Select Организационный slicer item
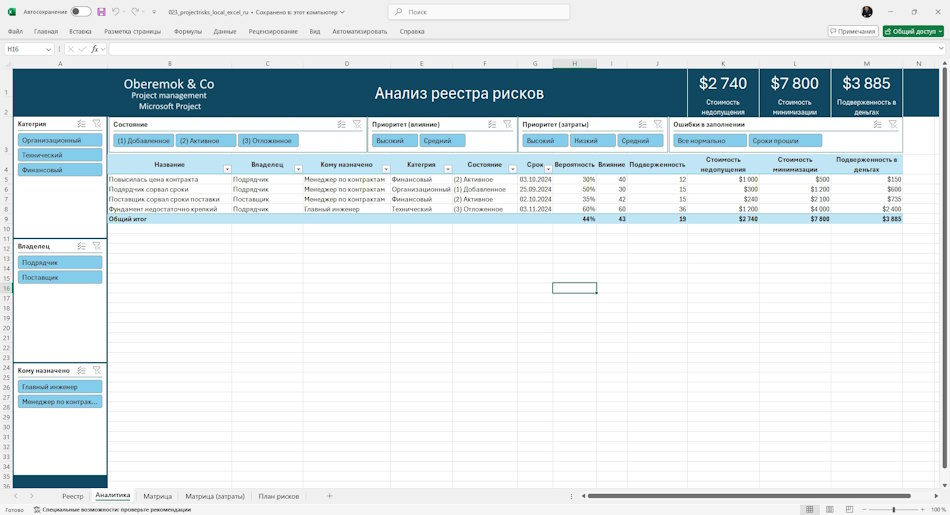The width and height of the screenshot is (950, 515). click(x=60, y=140)
